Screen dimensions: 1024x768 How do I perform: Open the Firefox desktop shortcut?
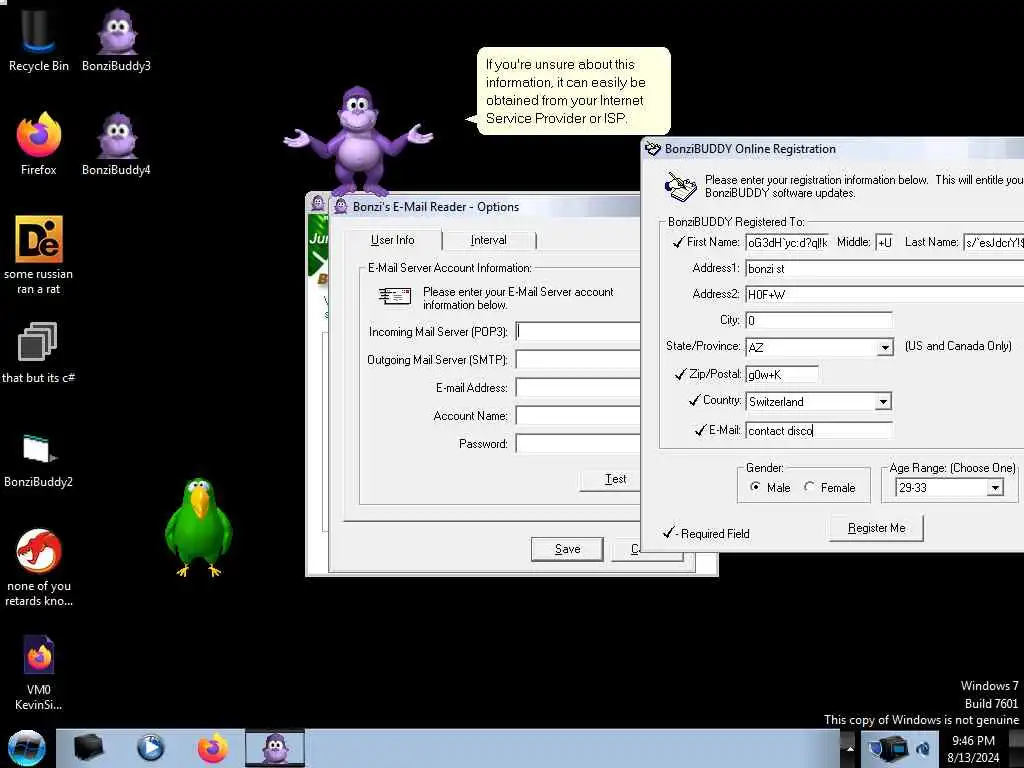click(39, 144)
